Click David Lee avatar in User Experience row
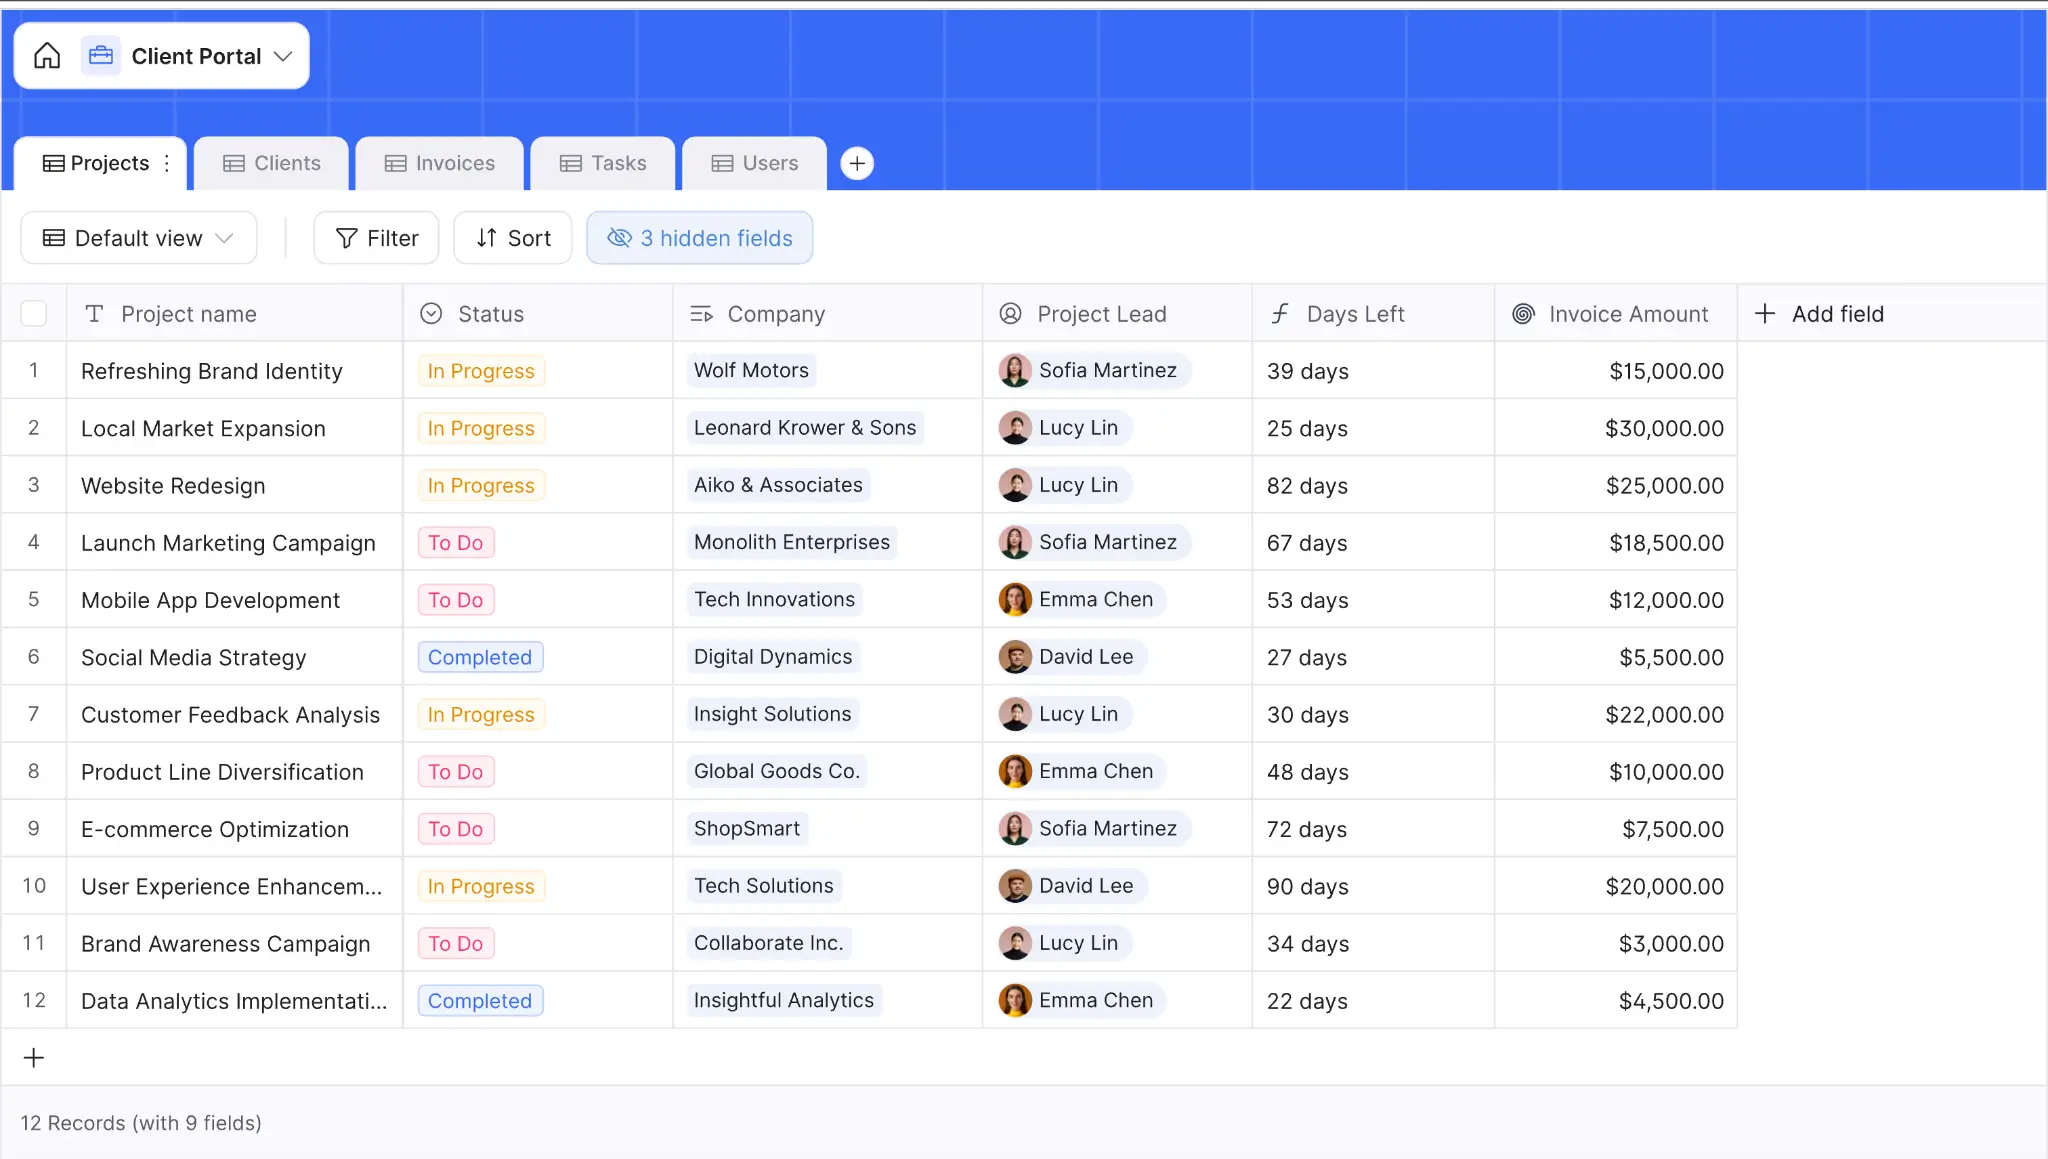 tap(1015, 886)
